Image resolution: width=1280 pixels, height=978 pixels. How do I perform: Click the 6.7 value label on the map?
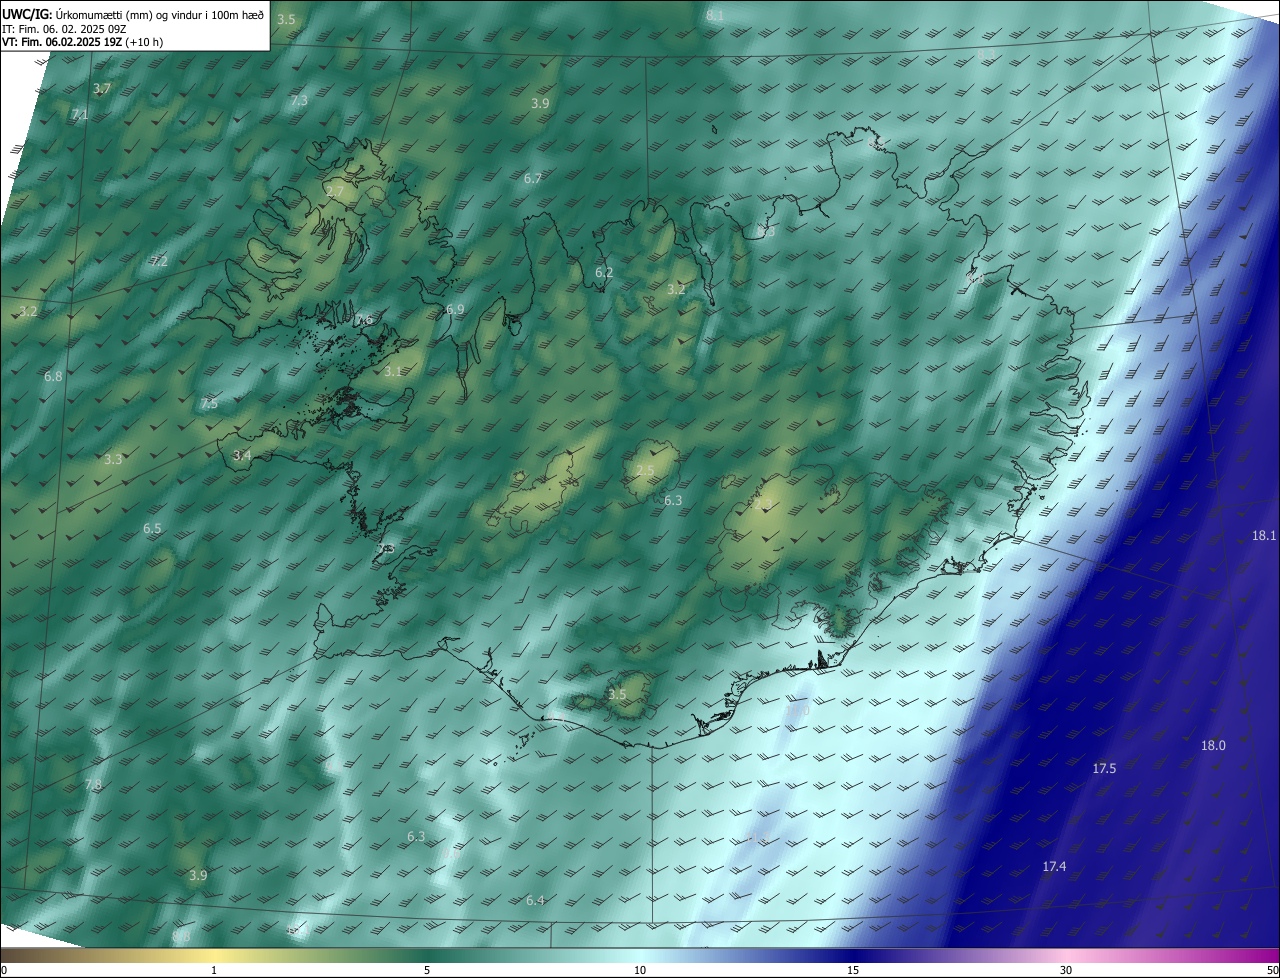533,178
